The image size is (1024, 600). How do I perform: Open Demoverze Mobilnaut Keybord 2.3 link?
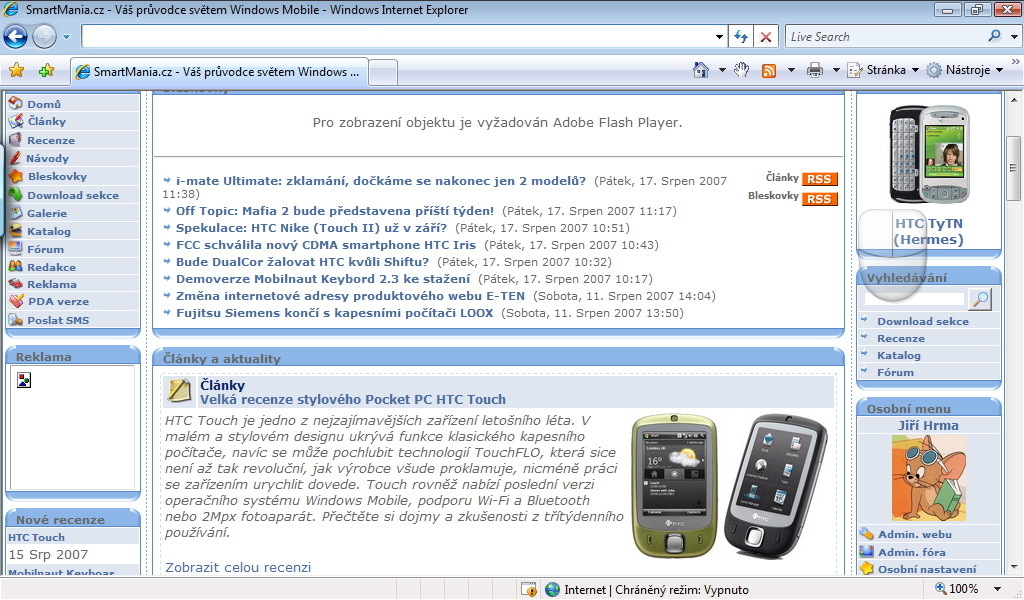323,279
